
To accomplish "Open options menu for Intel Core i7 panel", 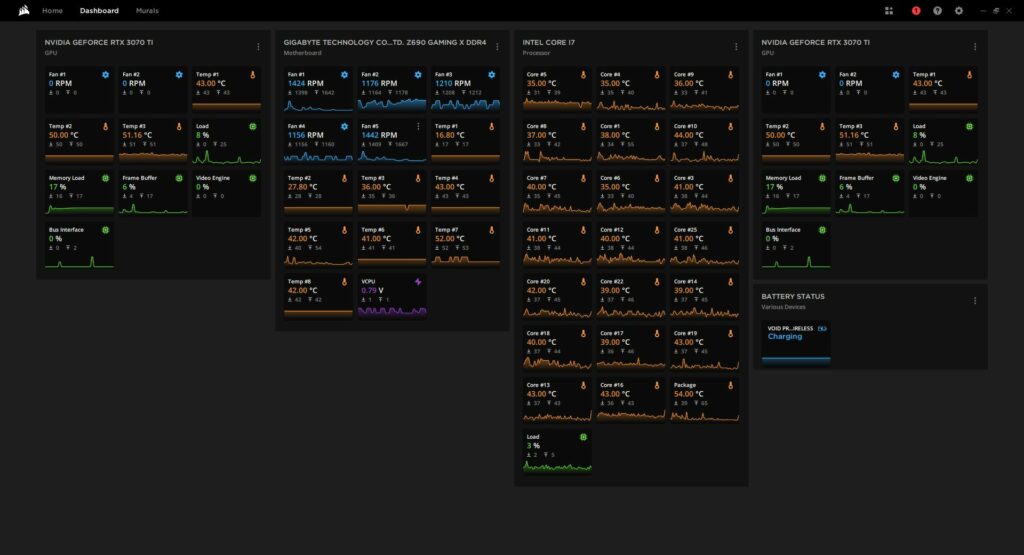I will point(736,46).
